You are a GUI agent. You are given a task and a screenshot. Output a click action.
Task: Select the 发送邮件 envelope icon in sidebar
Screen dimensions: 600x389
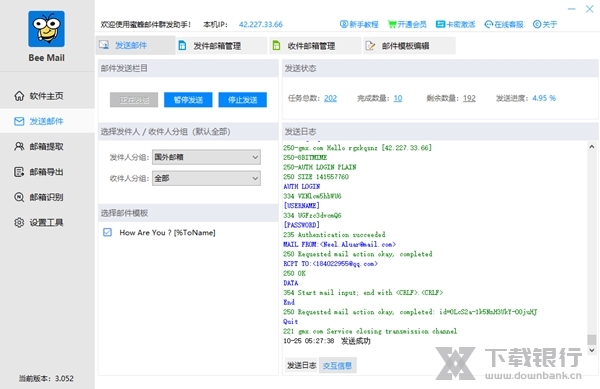point(19,121)
